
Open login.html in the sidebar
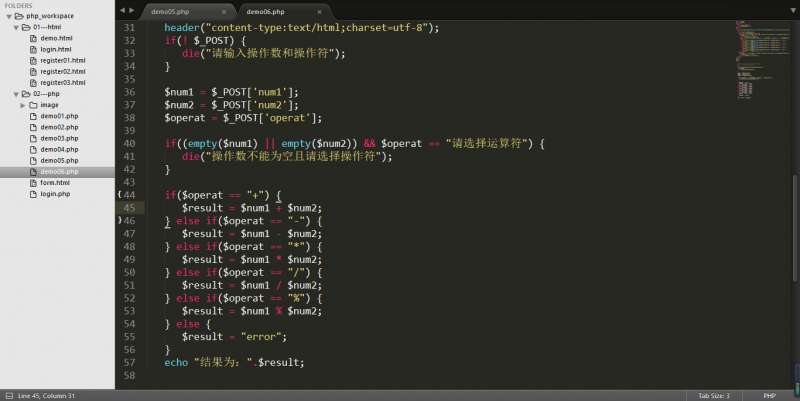click(x=55, y=49)
